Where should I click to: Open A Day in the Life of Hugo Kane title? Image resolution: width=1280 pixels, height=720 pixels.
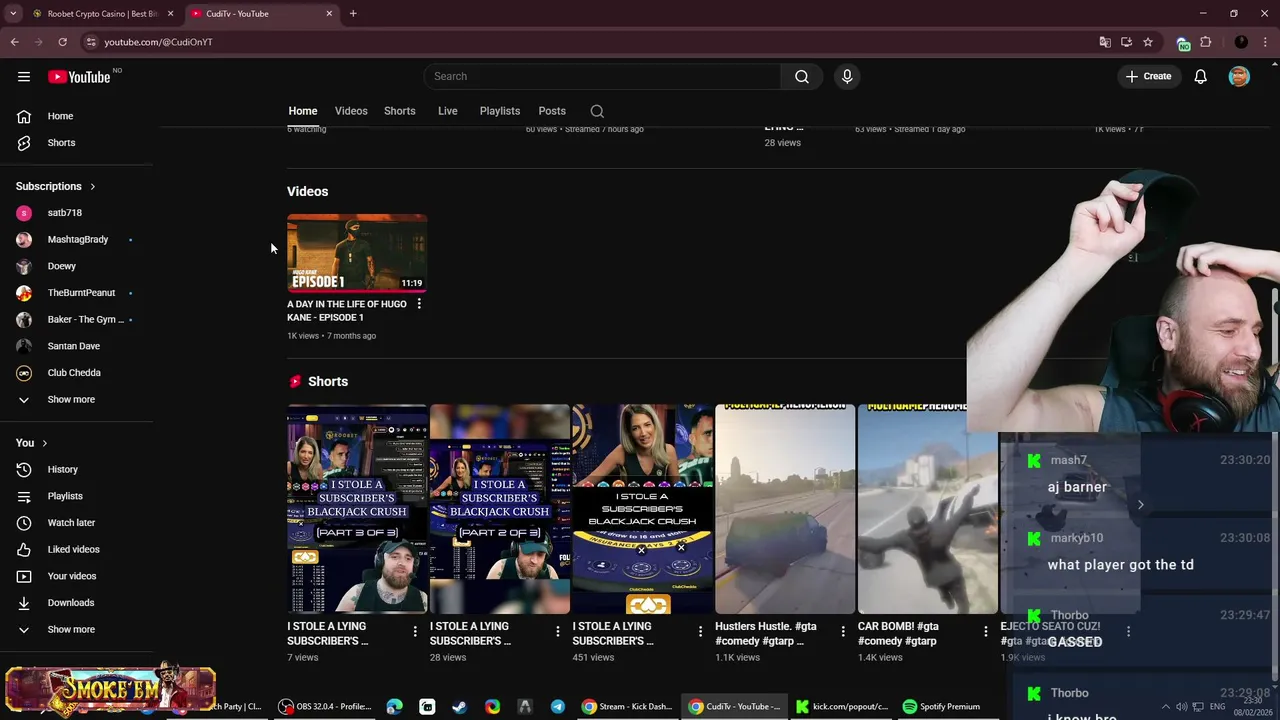(x=346, y=311)
